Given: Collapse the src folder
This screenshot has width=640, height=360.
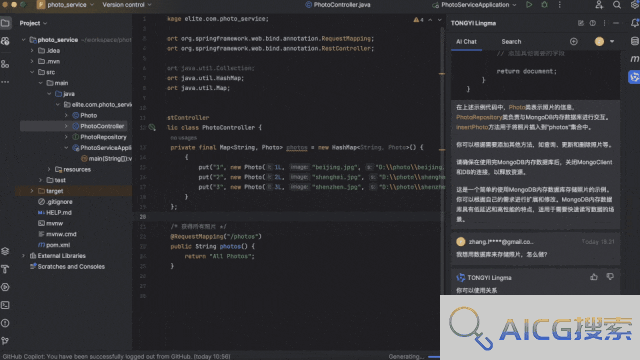Looking at the screenshot, I should pos(32,72).
